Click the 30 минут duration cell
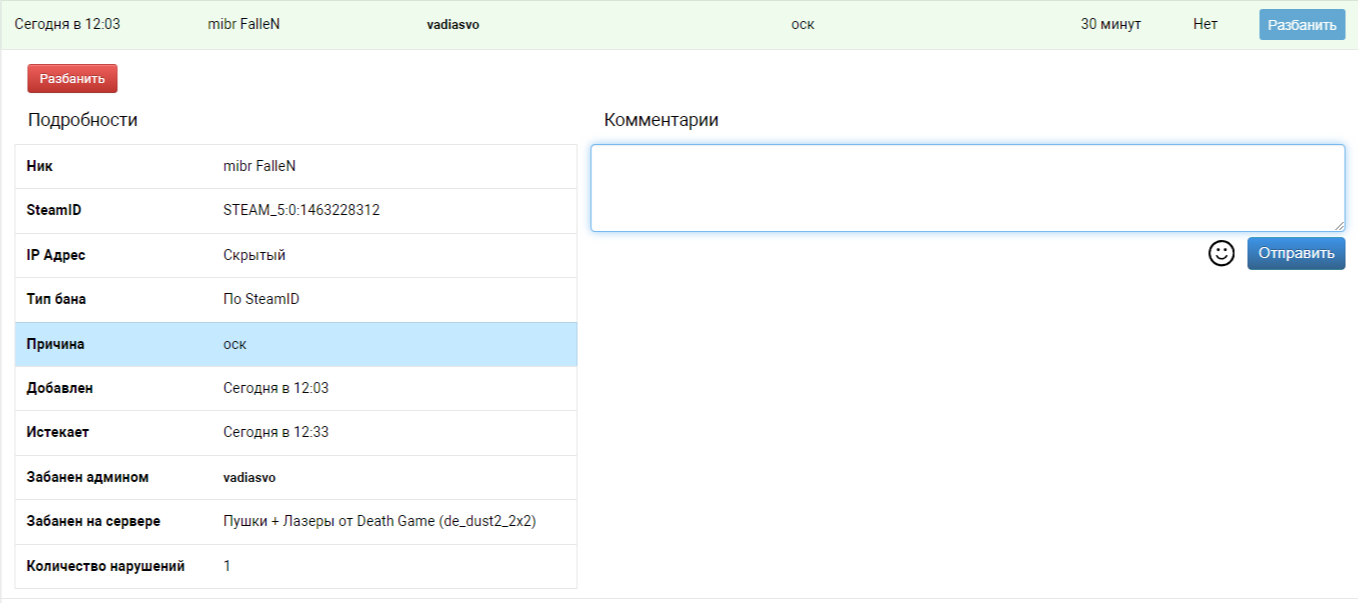 click(1110, 24)
